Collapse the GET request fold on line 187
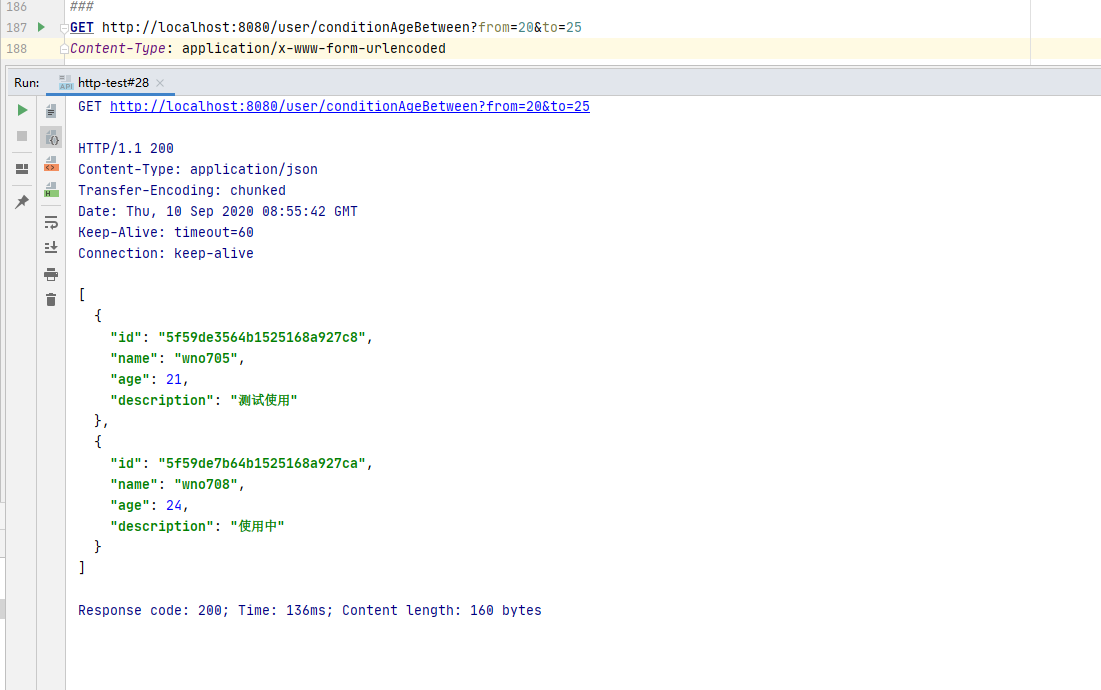This screenshot has width=1101, height=690. (64, 28)
